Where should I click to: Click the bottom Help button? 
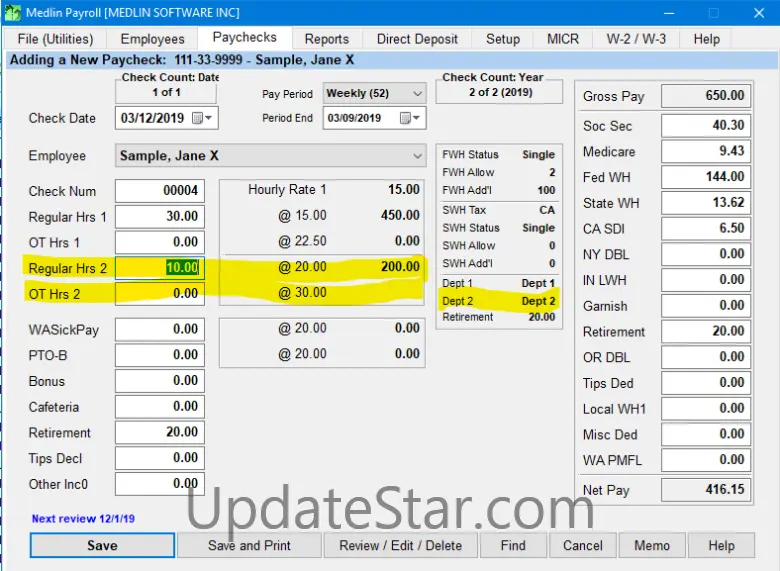click(x=721, y=545)
